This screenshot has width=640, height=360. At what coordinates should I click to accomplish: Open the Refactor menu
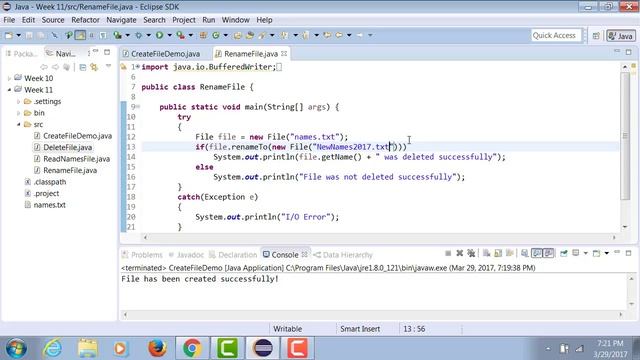coord(85,20)
